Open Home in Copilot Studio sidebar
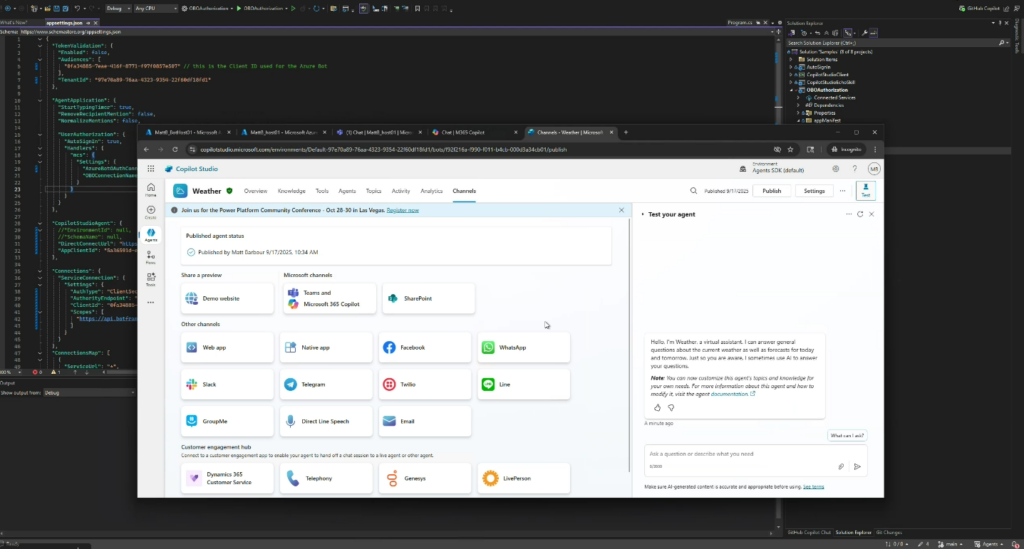Screen dimensions: 1024x549 click(x=151, y=189)
